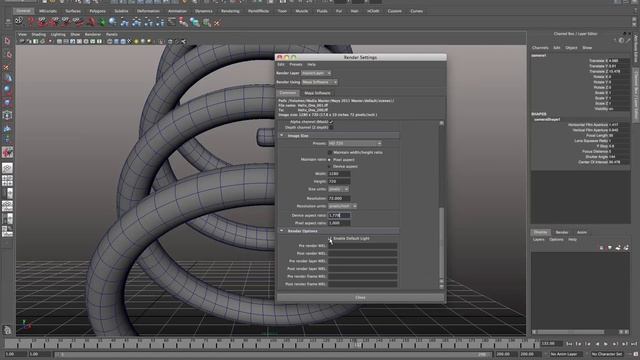Click the last orange cross shelf icon
This screenshot has height=360, width=640.
pyautogui.click(x=217, y=23)
